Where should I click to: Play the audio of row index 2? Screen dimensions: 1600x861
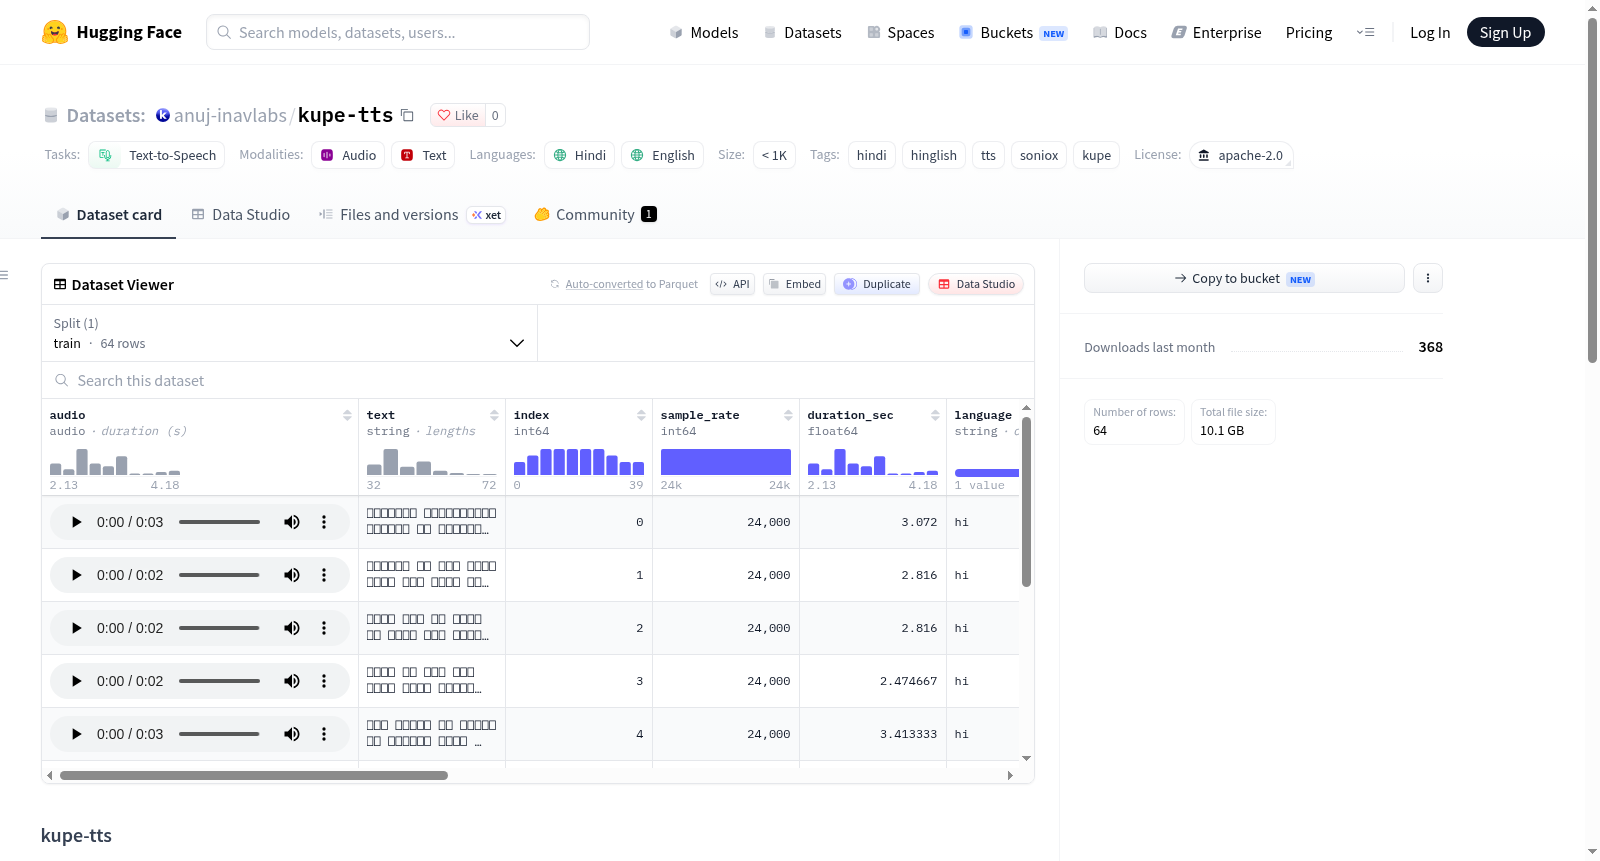[77, 628]
